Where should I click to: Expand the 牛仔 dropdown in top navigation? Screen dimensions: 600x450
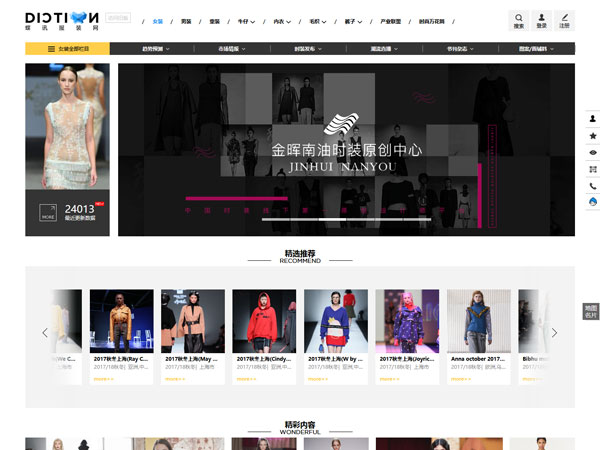246,21
